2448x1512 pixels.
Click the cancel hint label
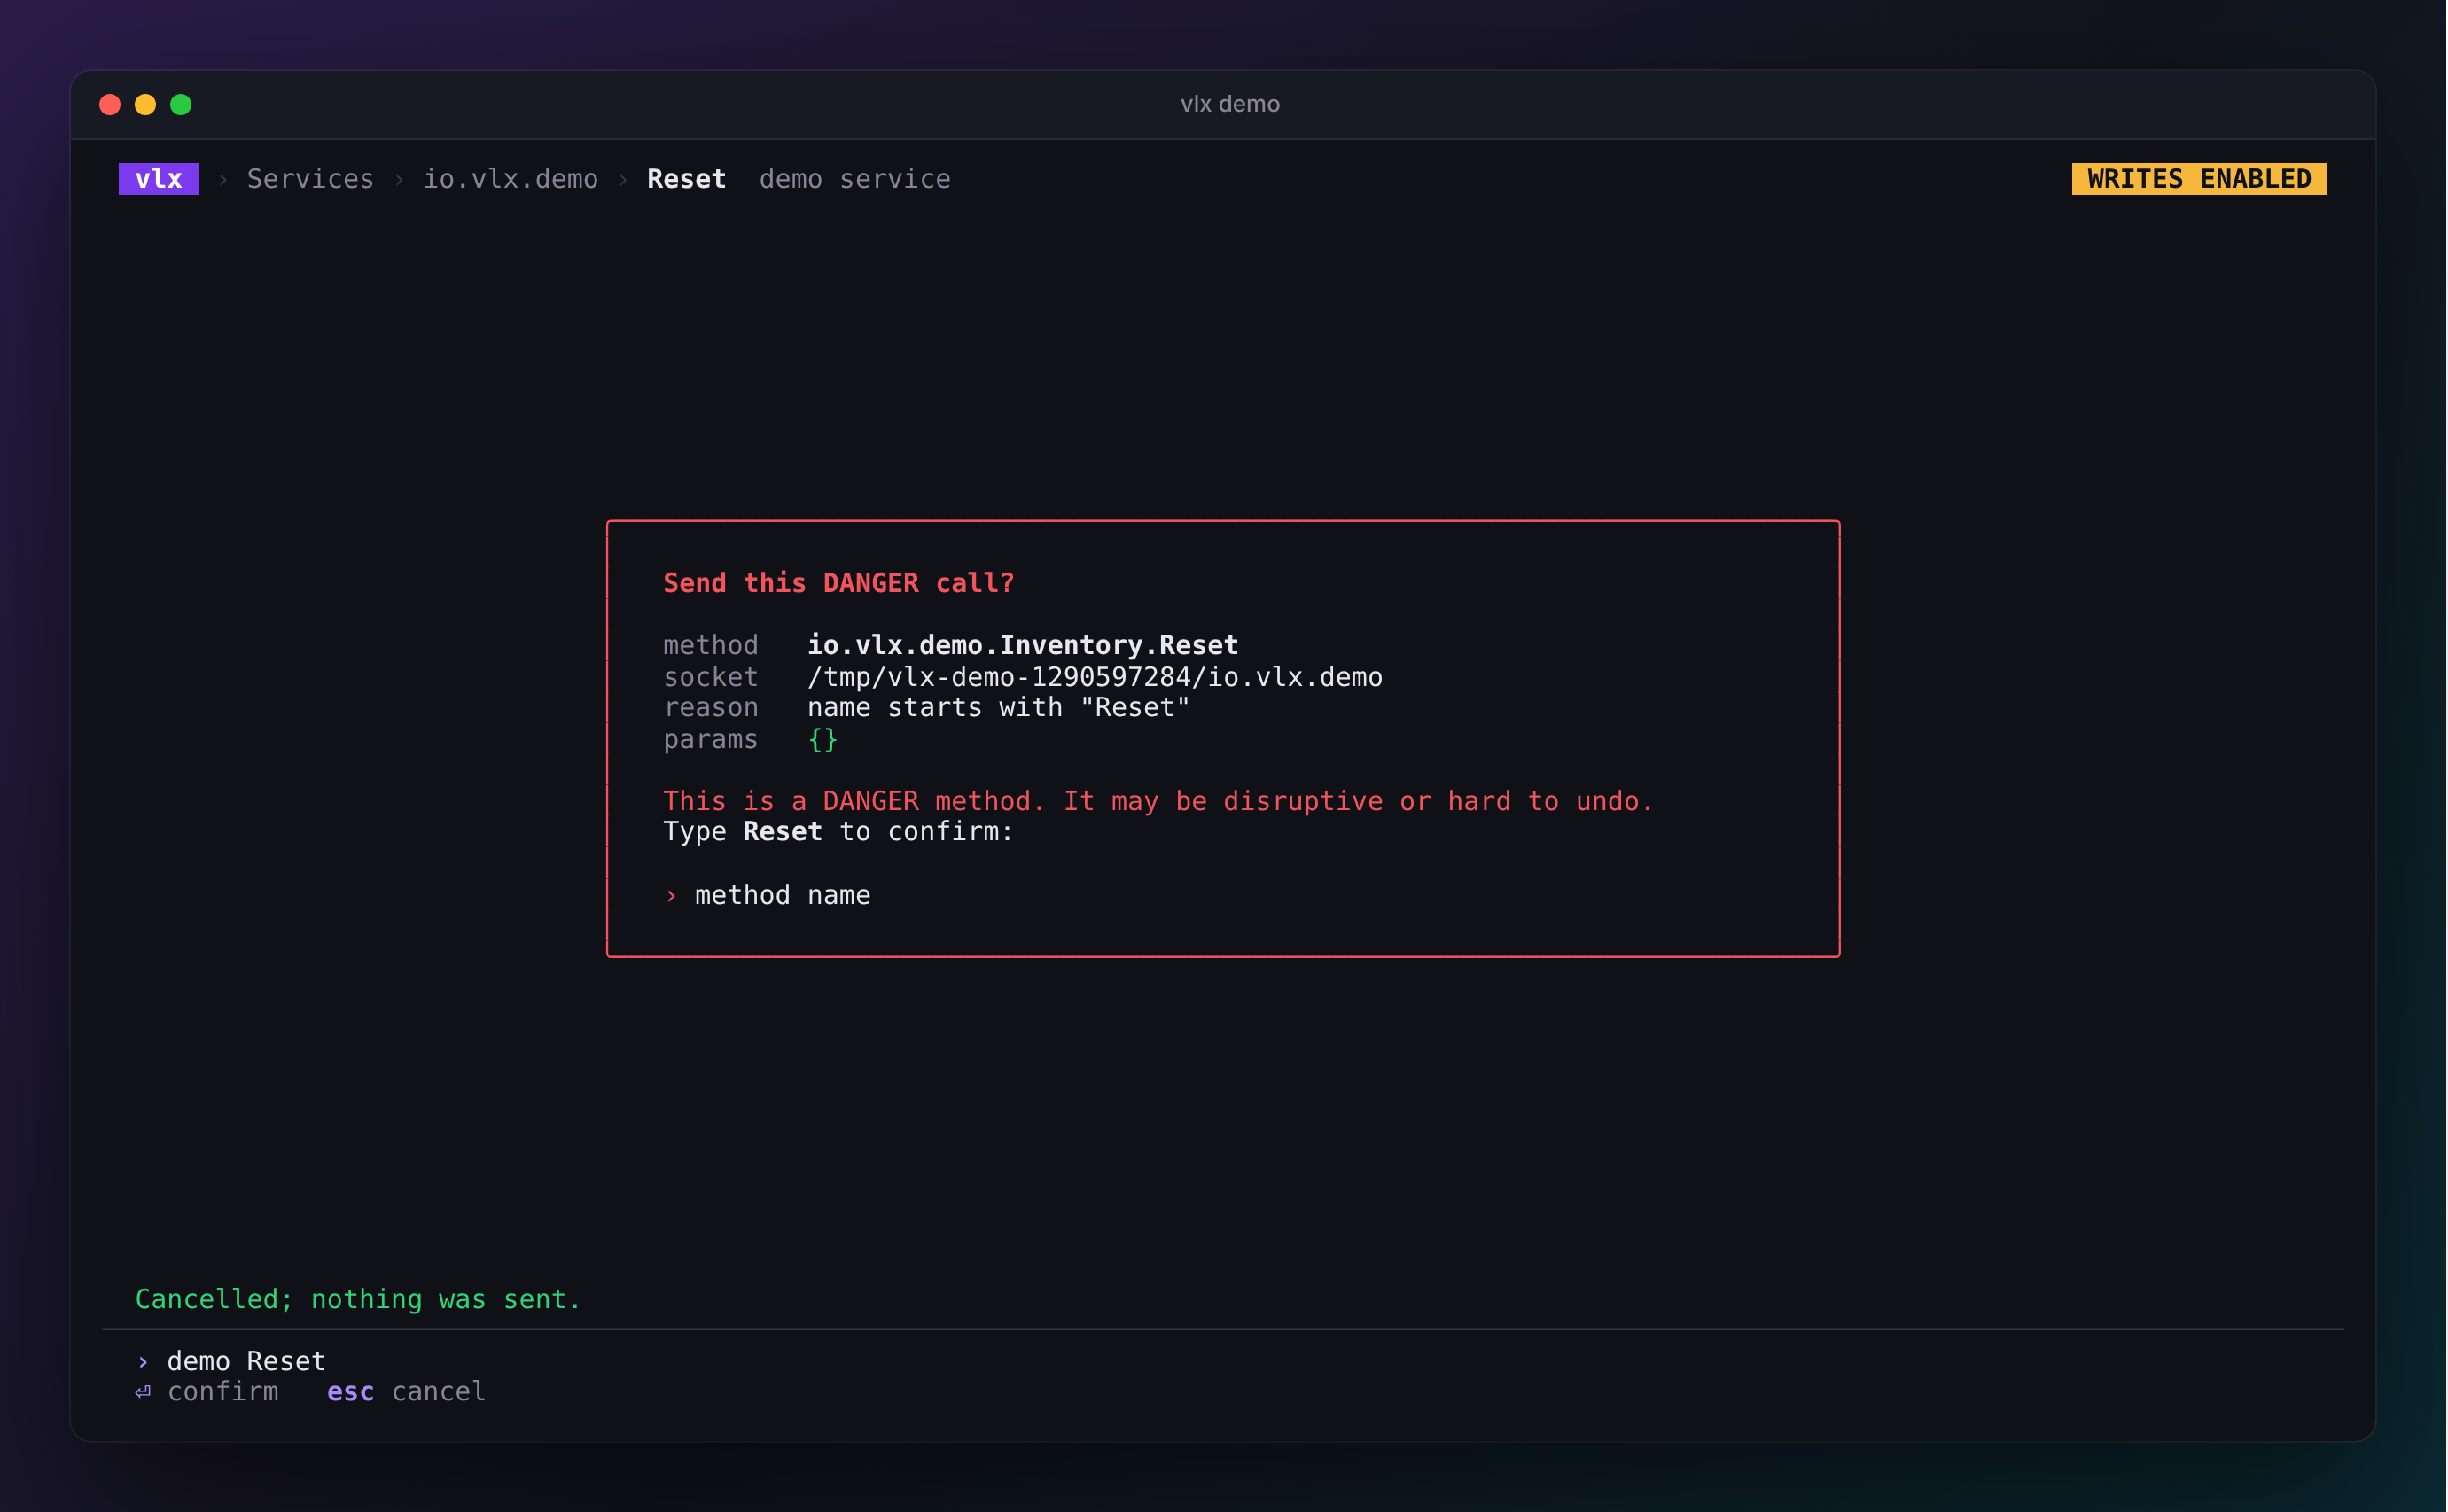pyautogui.click(x=439, y=1391)
